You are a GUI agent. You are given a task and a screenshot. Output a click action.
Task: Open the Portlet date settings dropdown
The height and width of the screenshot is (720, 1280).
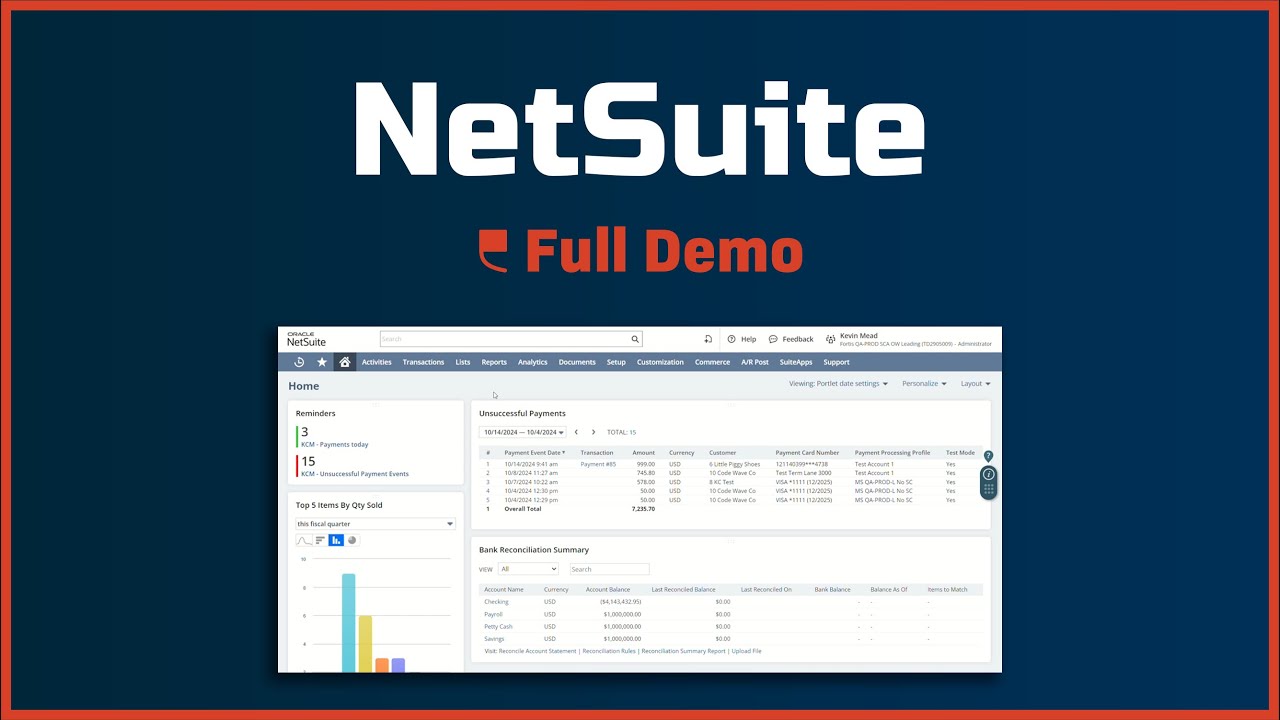[840, 383]
